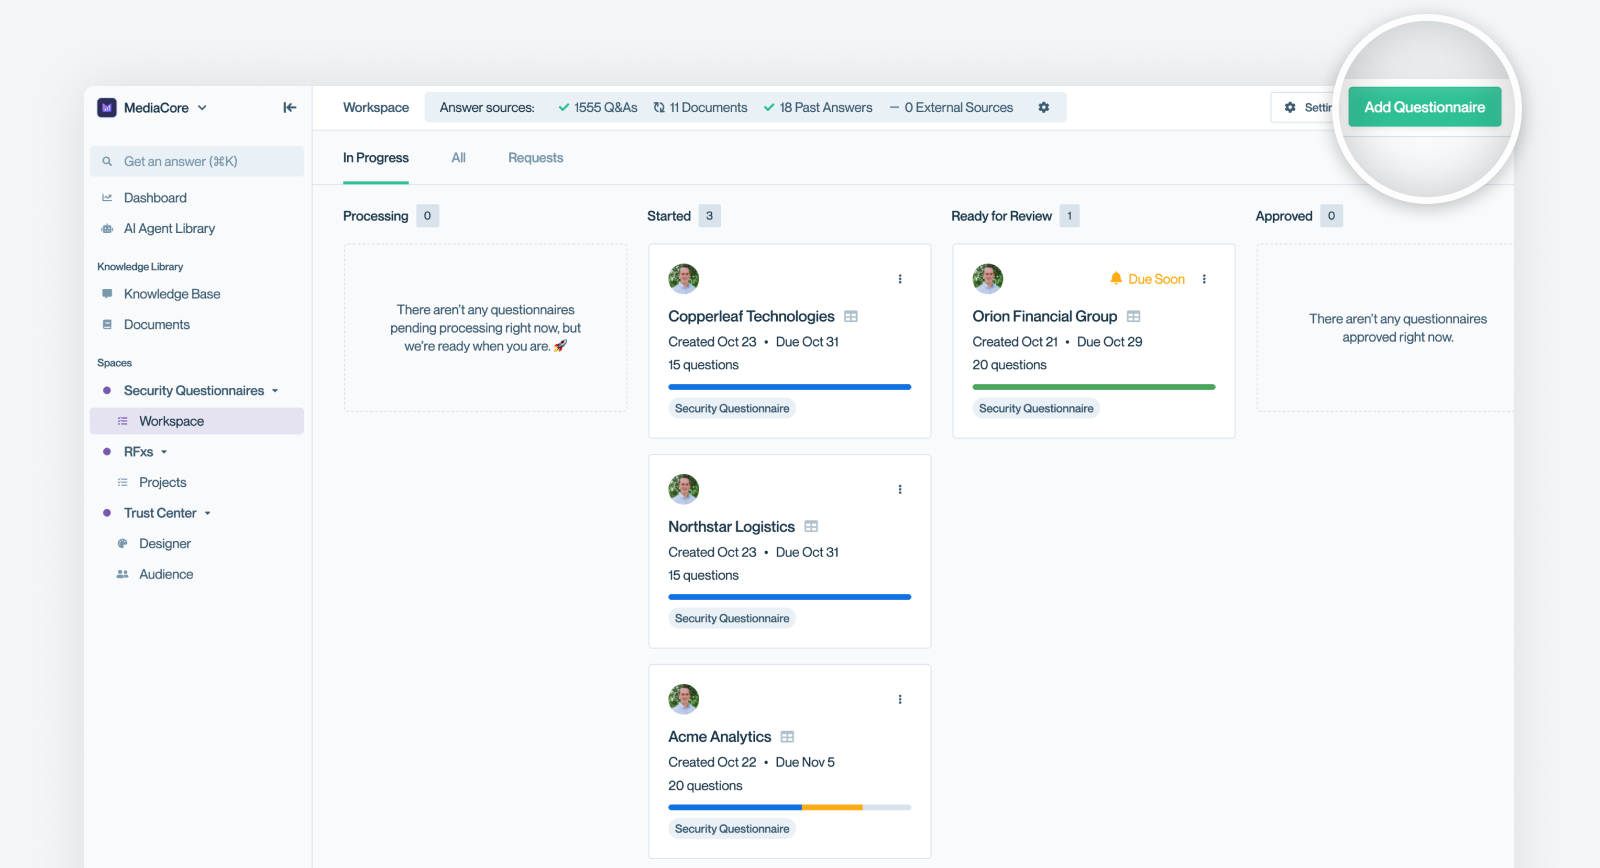Open Copperleaf Technologies card options menu
Screen dimensions: 1600x868
[900, 279]
